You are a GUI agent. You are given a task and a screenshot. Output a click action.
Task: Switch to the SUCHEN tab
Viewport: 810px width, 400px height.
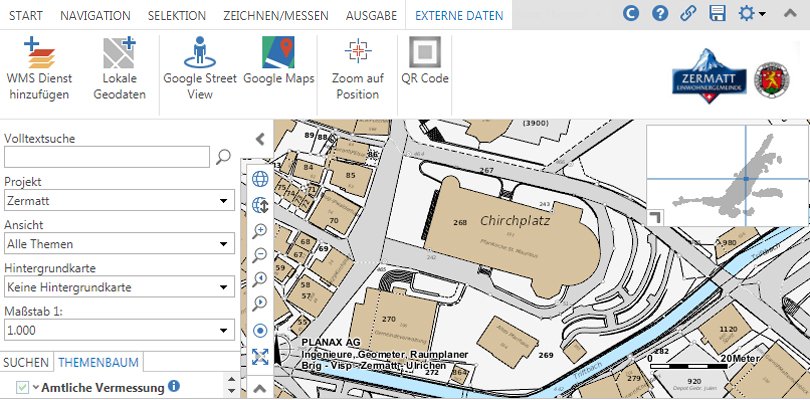pos(26,361)
